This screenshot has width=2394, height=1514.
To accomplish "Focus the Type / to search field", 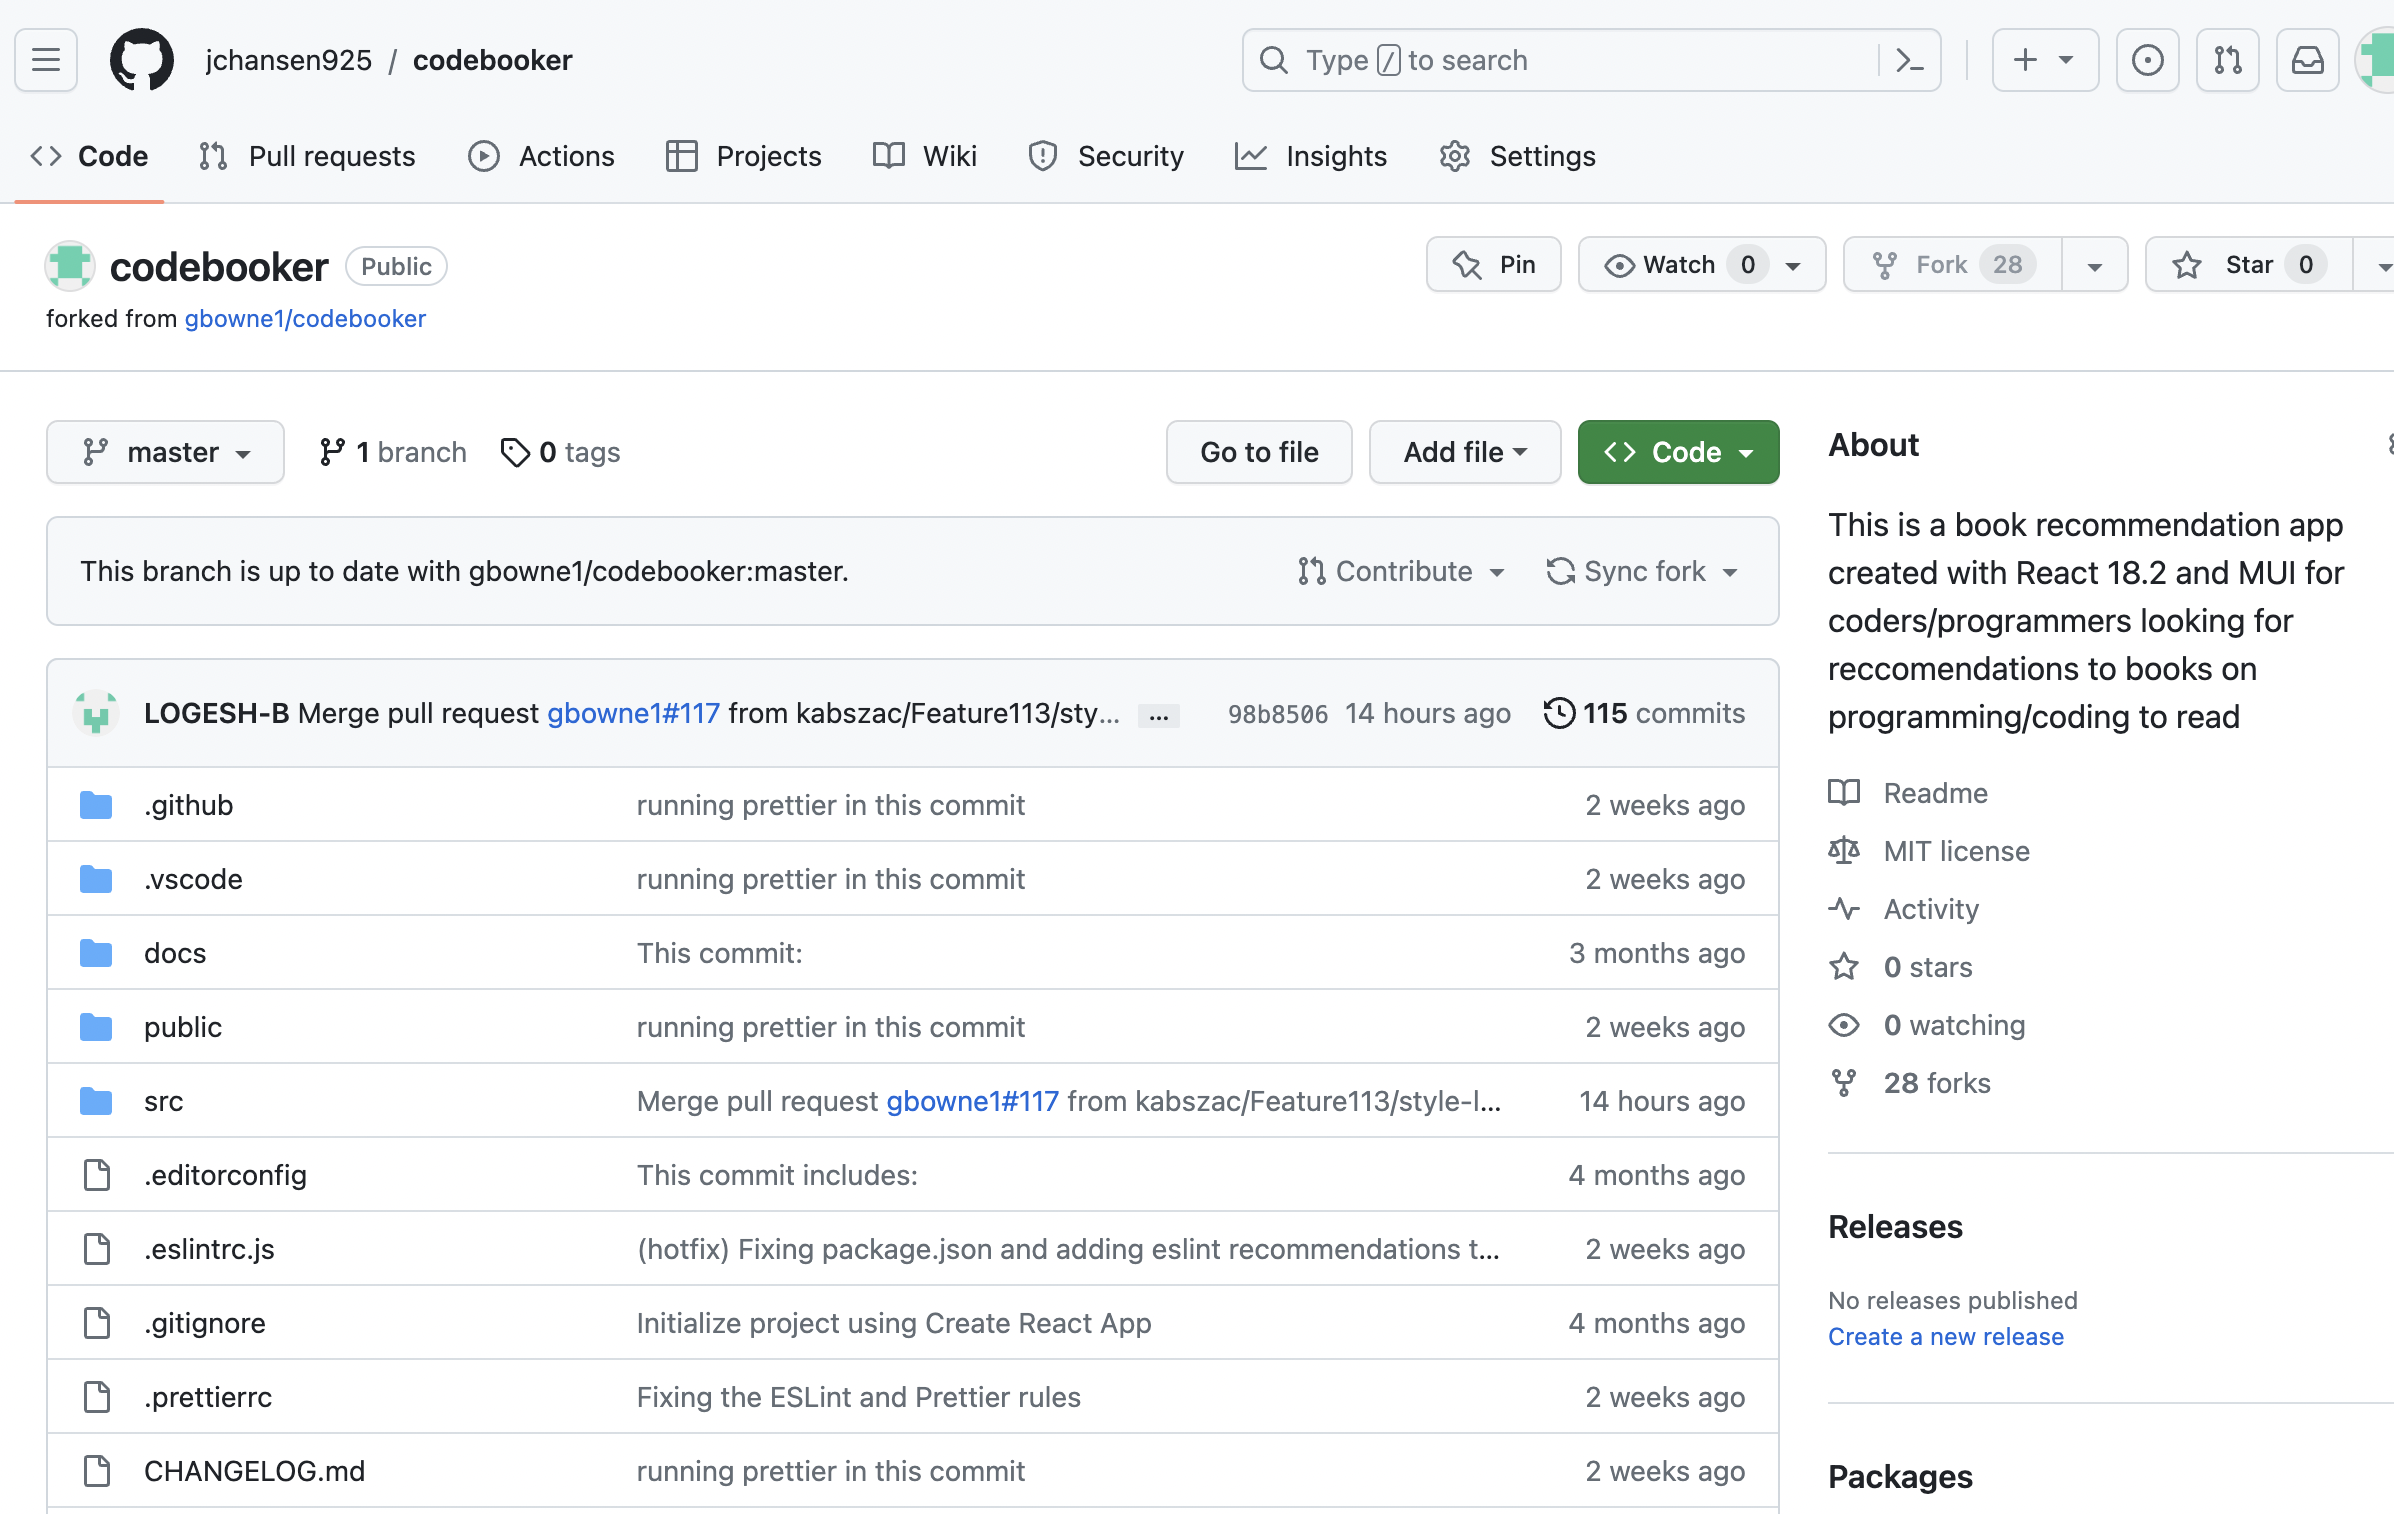I will pos(1591,60).
